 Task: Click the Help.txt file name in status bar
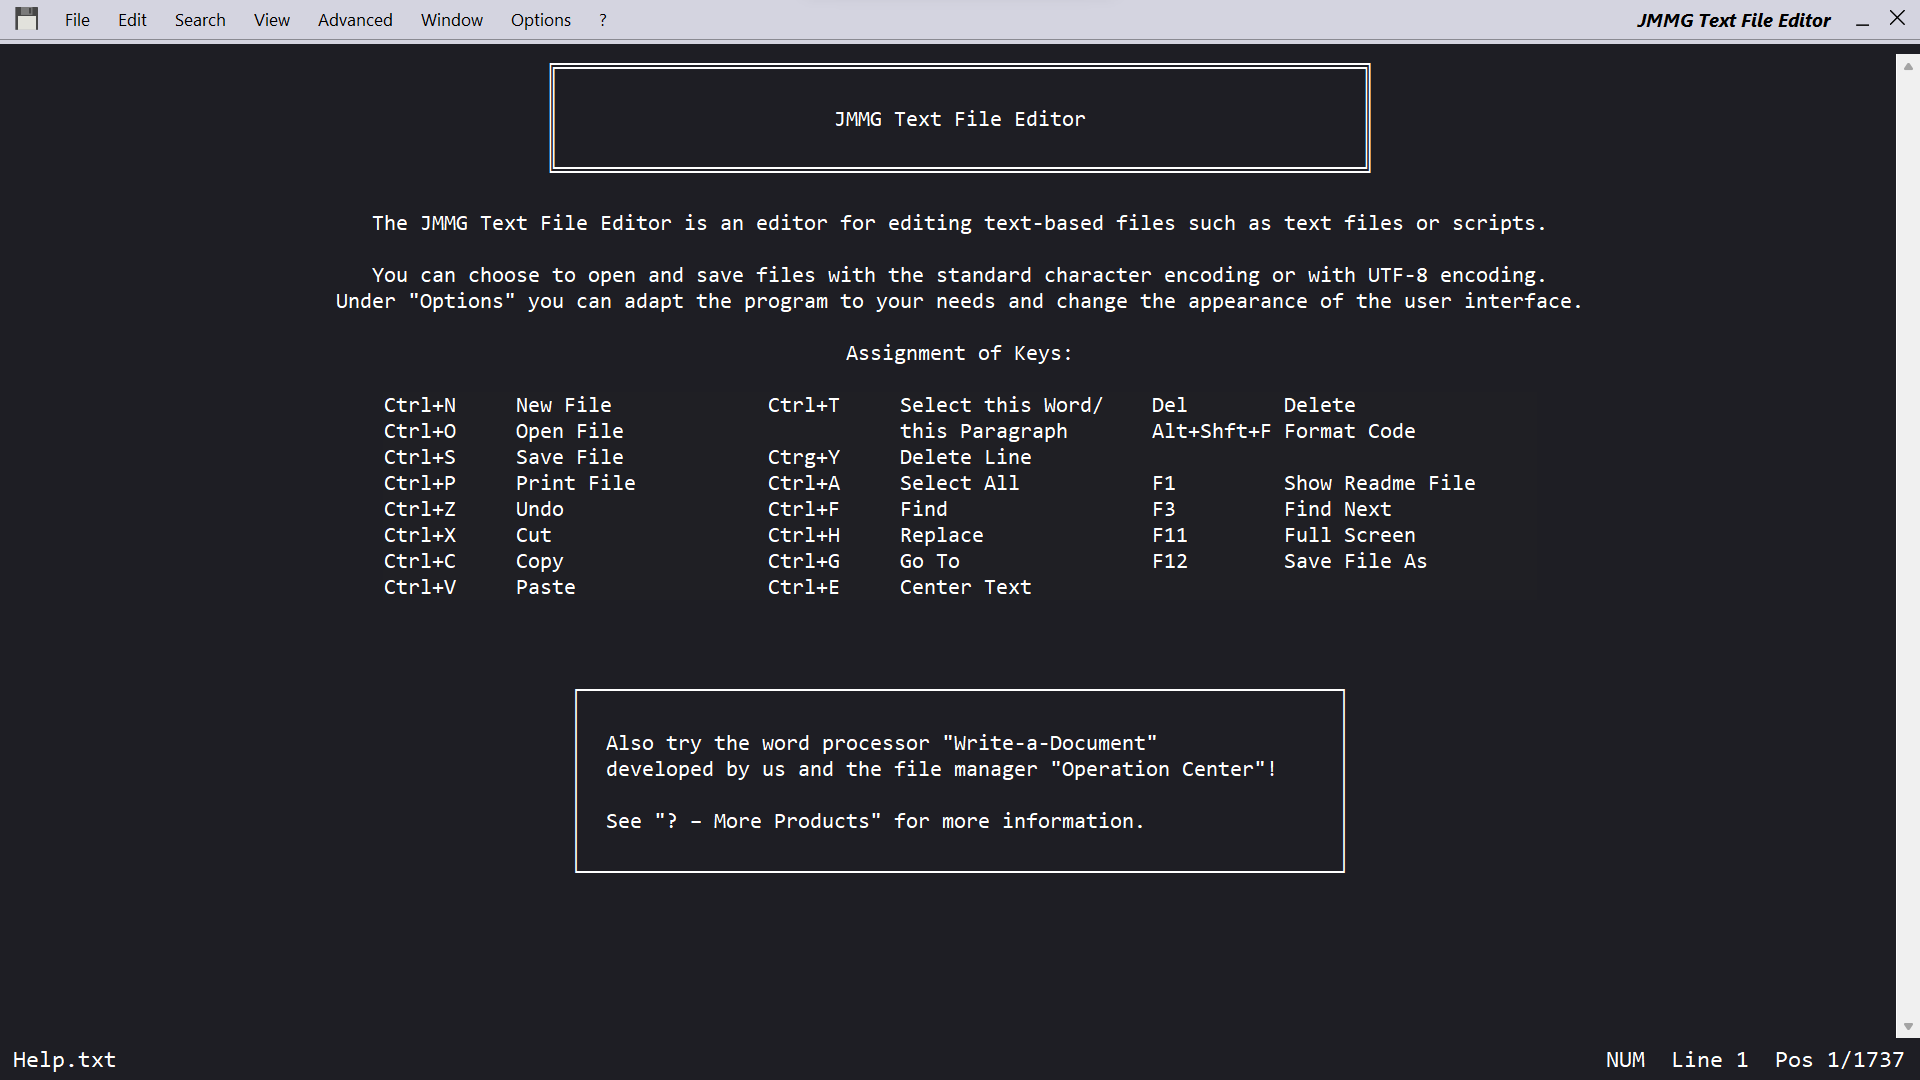point(64,1060)
